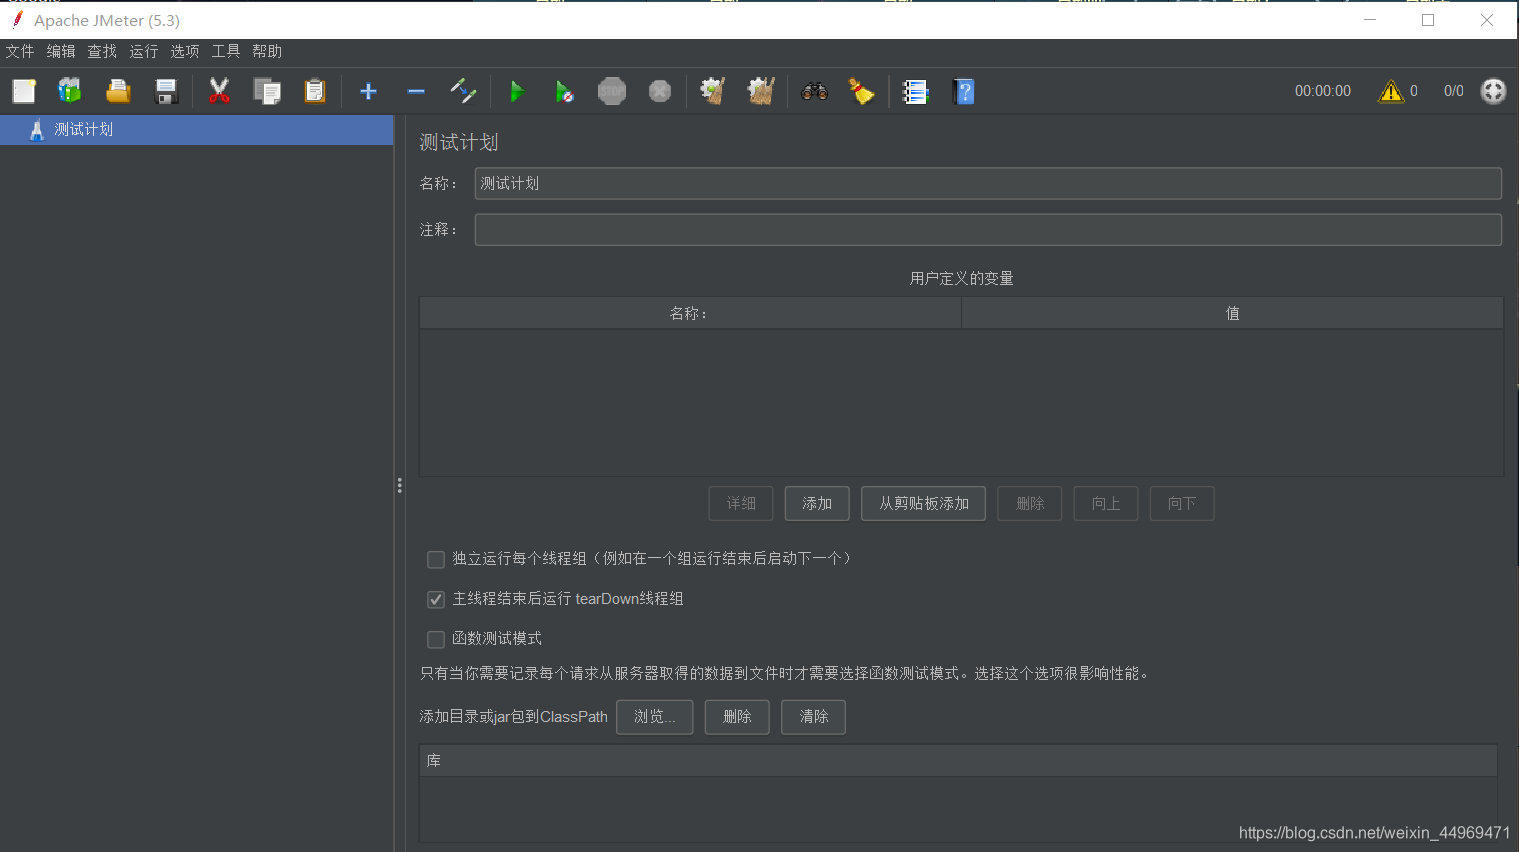Click the Search binoculars icon

[x=814, y=91]
